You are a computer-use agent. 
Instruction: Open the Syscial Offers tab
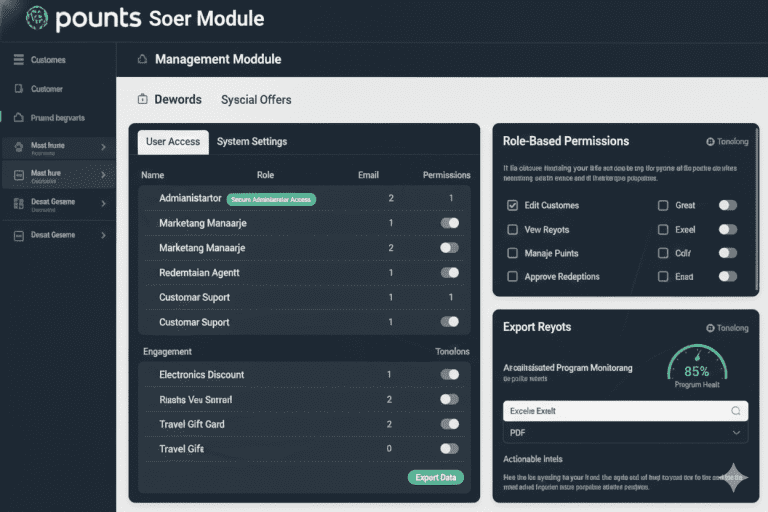click(x=256, y=100)
